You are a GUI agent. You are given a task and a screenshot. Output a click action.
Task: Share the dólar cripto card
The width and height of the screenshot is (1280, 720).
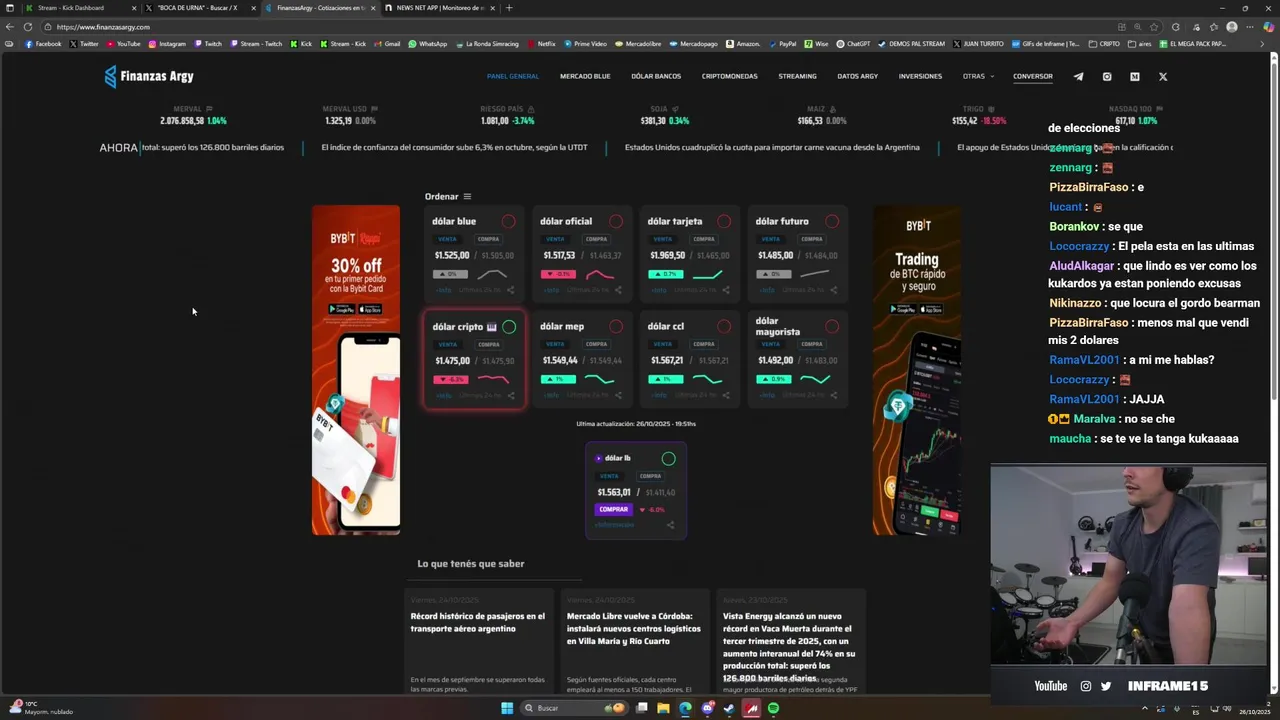[510, 395]
